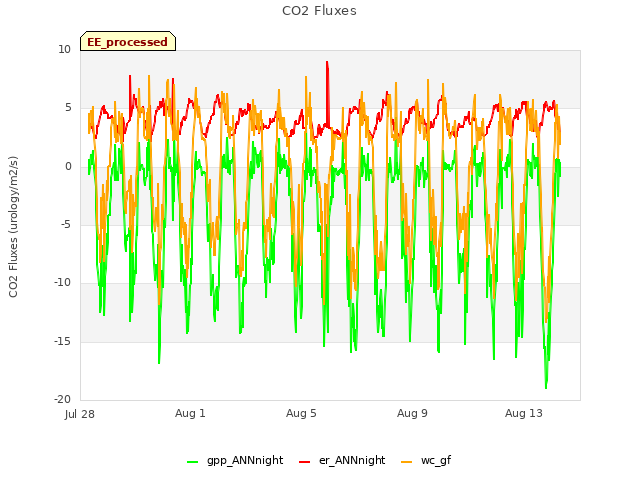Click the EE_processed label tag

128,41
